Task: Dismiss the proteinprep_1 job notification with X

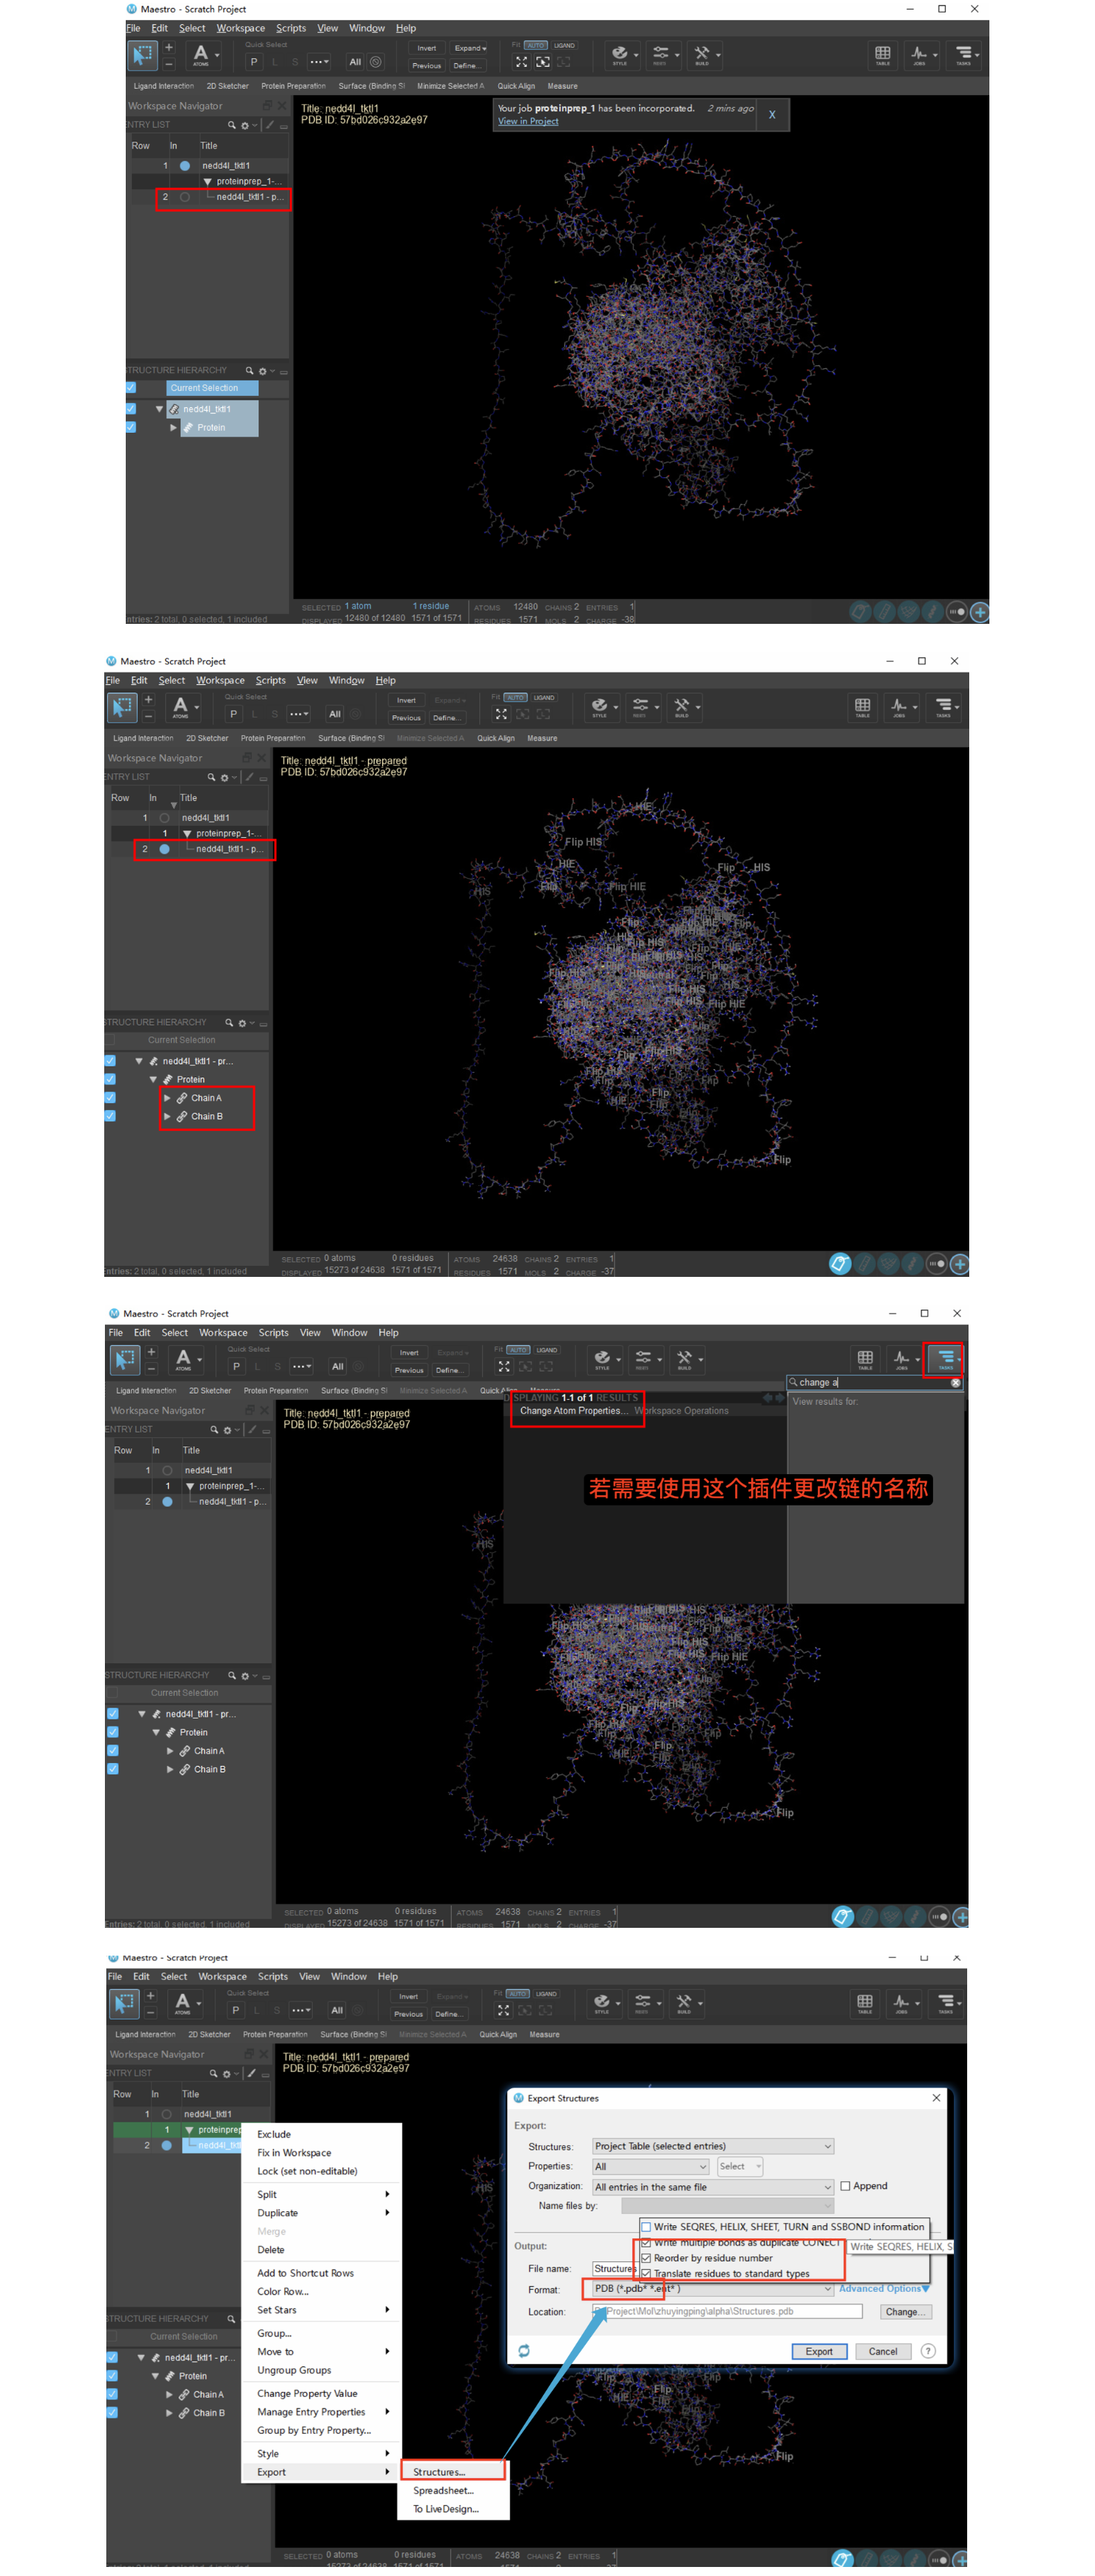Action: pyautogui.click(x=772, y=115)
